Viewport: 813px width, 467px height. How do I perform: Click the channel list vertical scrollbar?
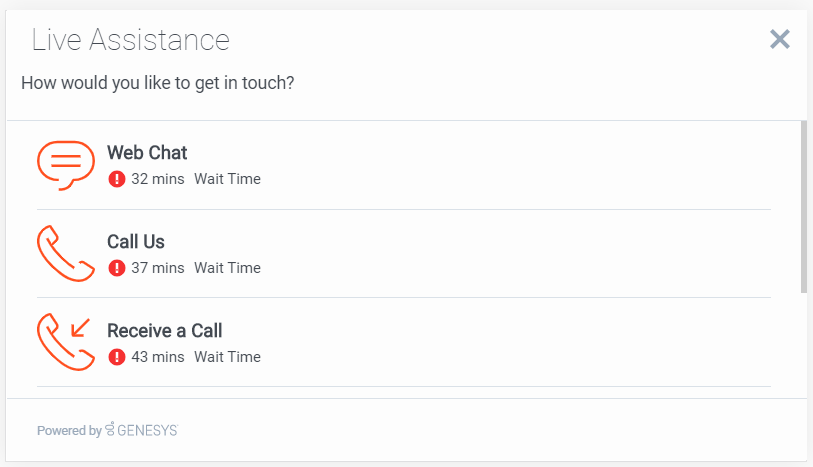click(x=804, y=207)
